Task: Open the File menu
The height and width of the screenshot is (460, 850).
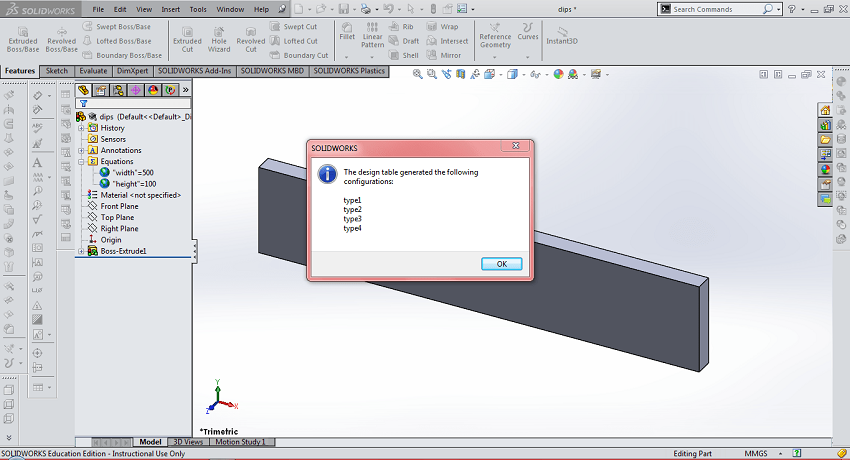Action: (x=98, y=9)
